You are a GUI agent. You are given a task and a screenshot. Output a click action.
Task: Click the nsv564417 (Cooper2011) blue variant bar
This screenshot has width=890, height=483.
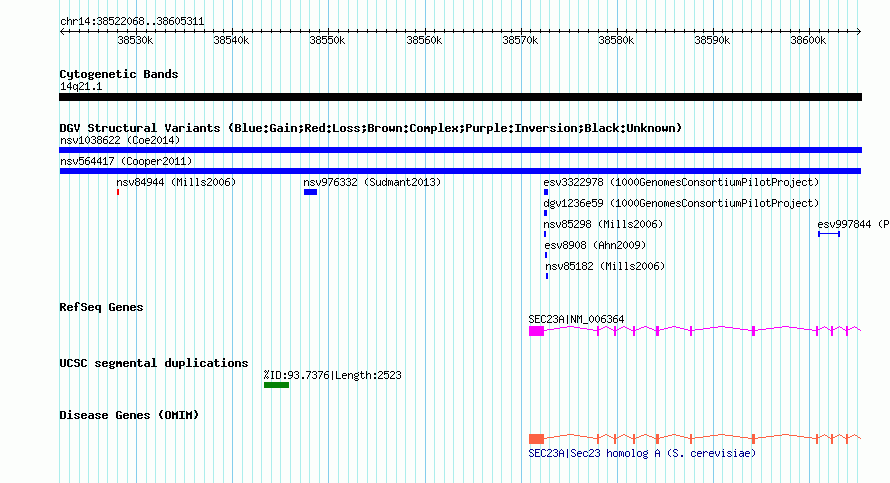460,171
